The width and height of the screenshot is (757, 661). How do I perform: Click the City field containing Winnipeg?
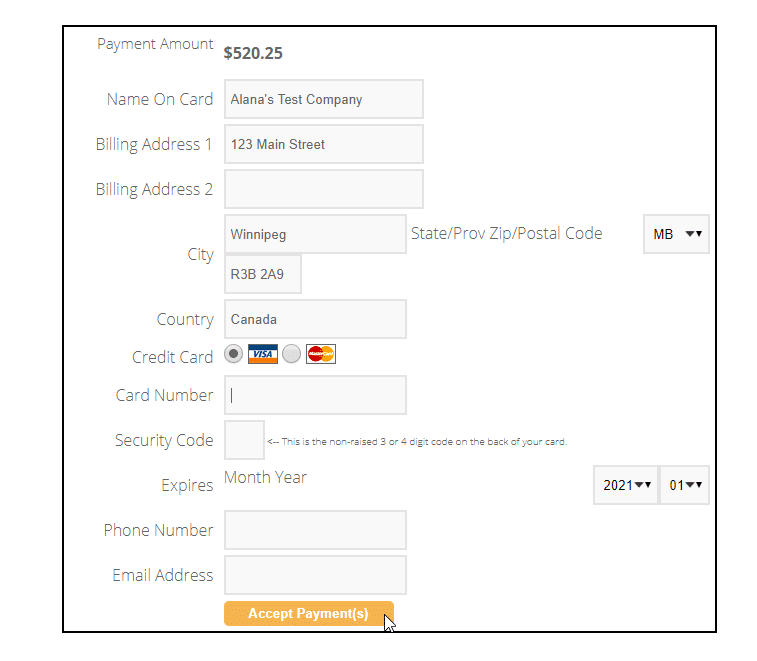click(315, 234)
